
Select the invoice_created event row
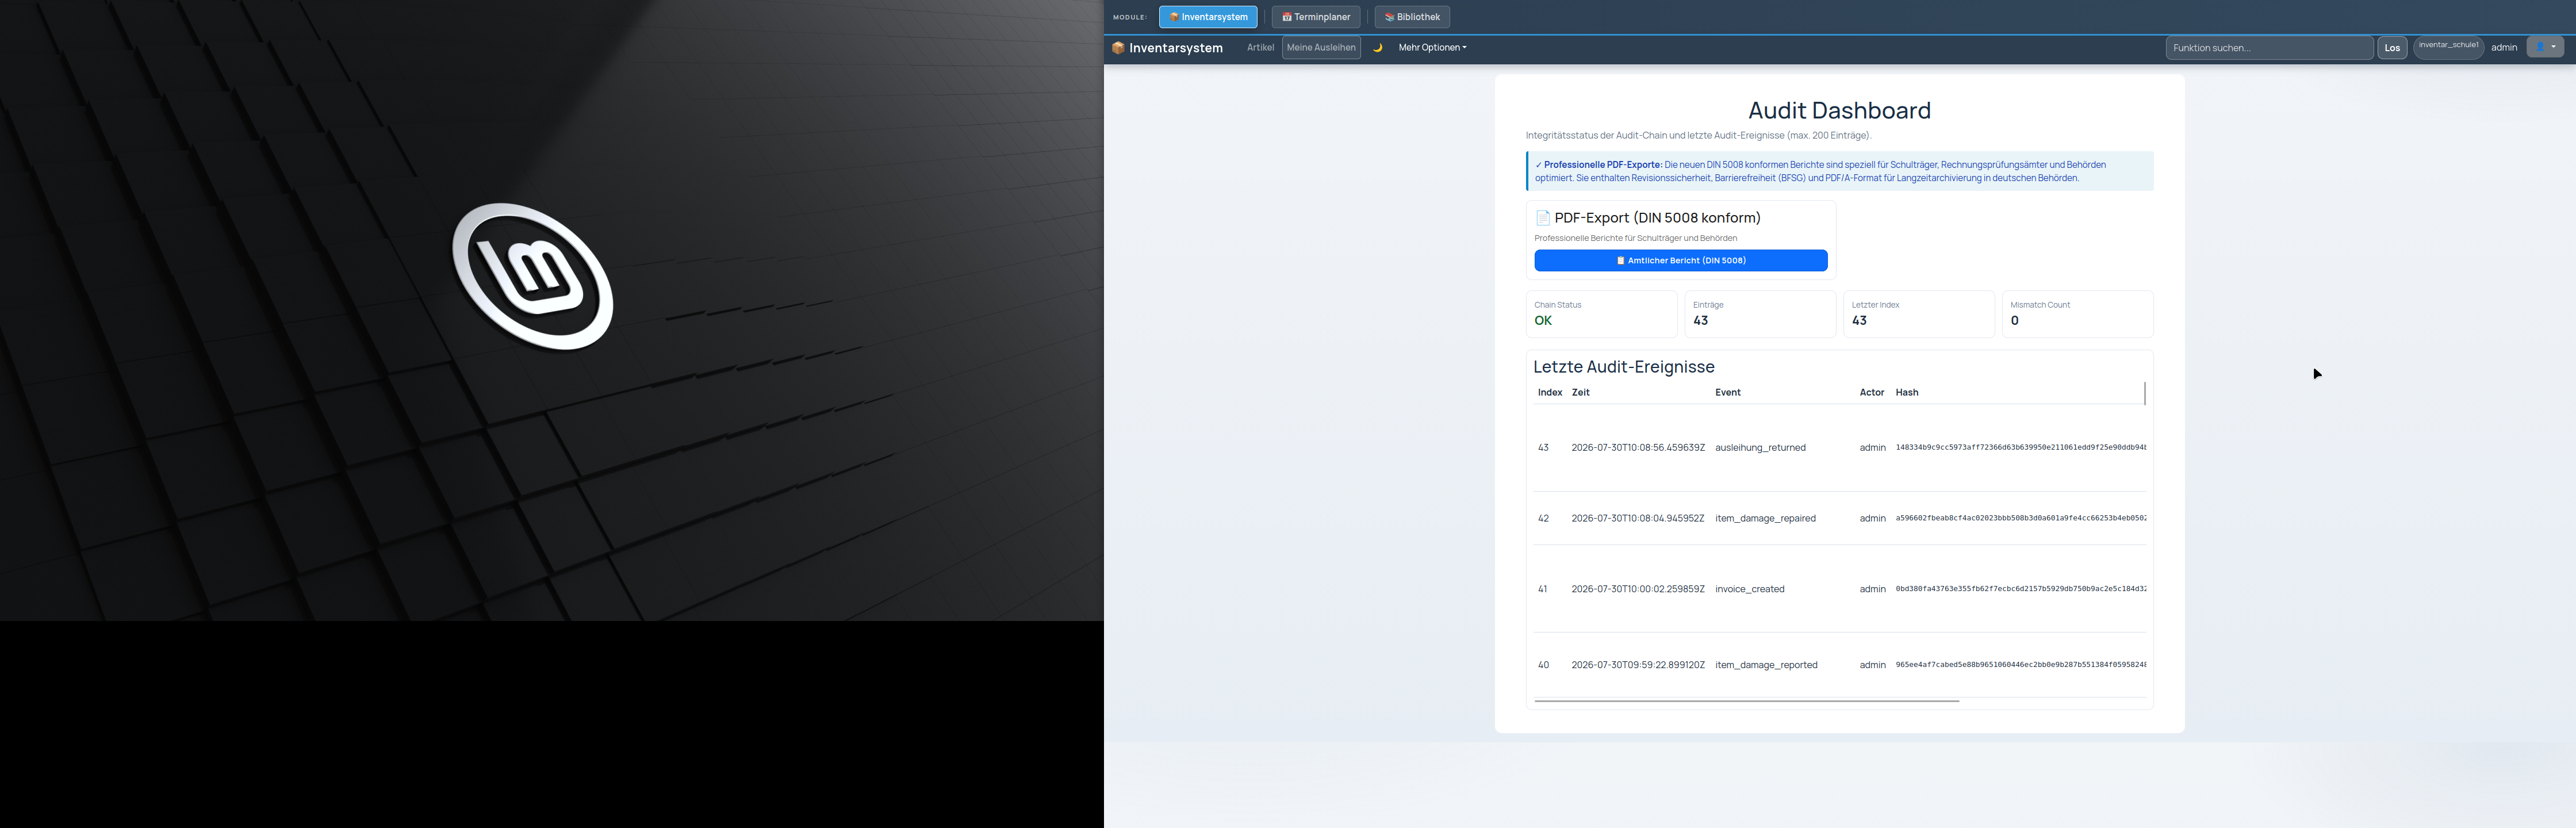pos(1840,589)
